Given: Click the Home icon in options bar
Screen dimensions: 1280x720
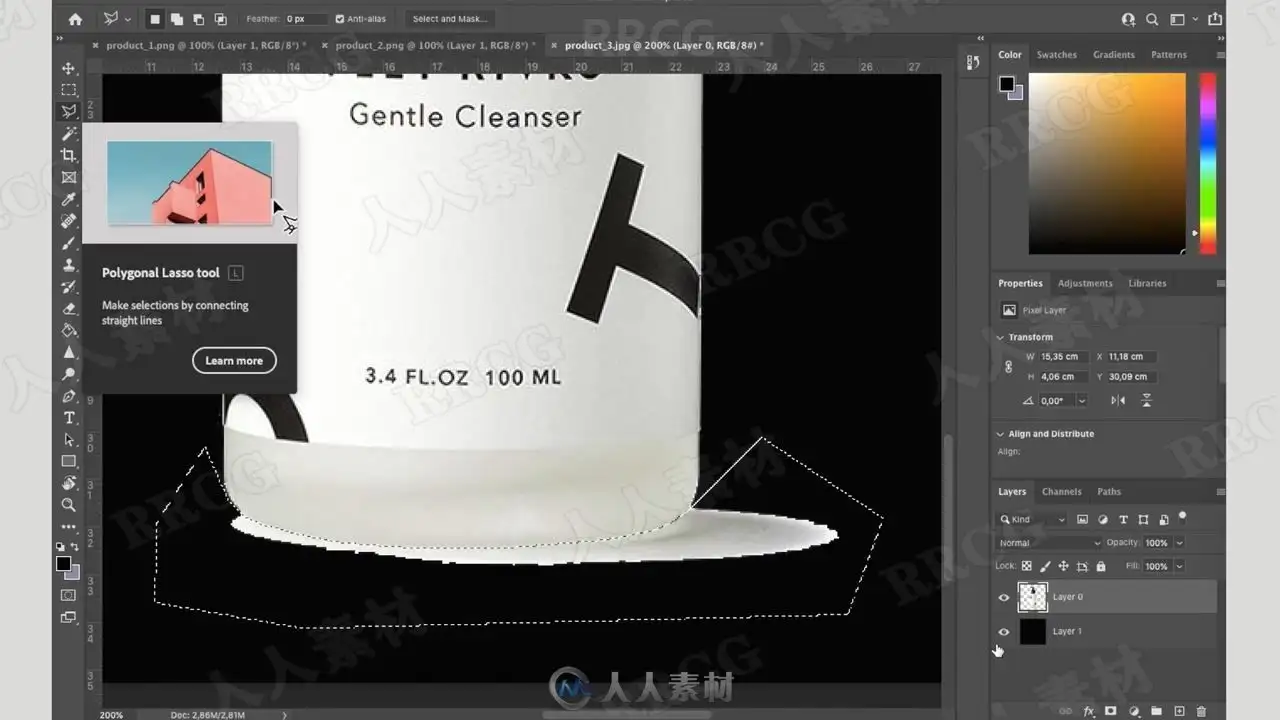Looking at the screenshot, I should coord(75,19).
